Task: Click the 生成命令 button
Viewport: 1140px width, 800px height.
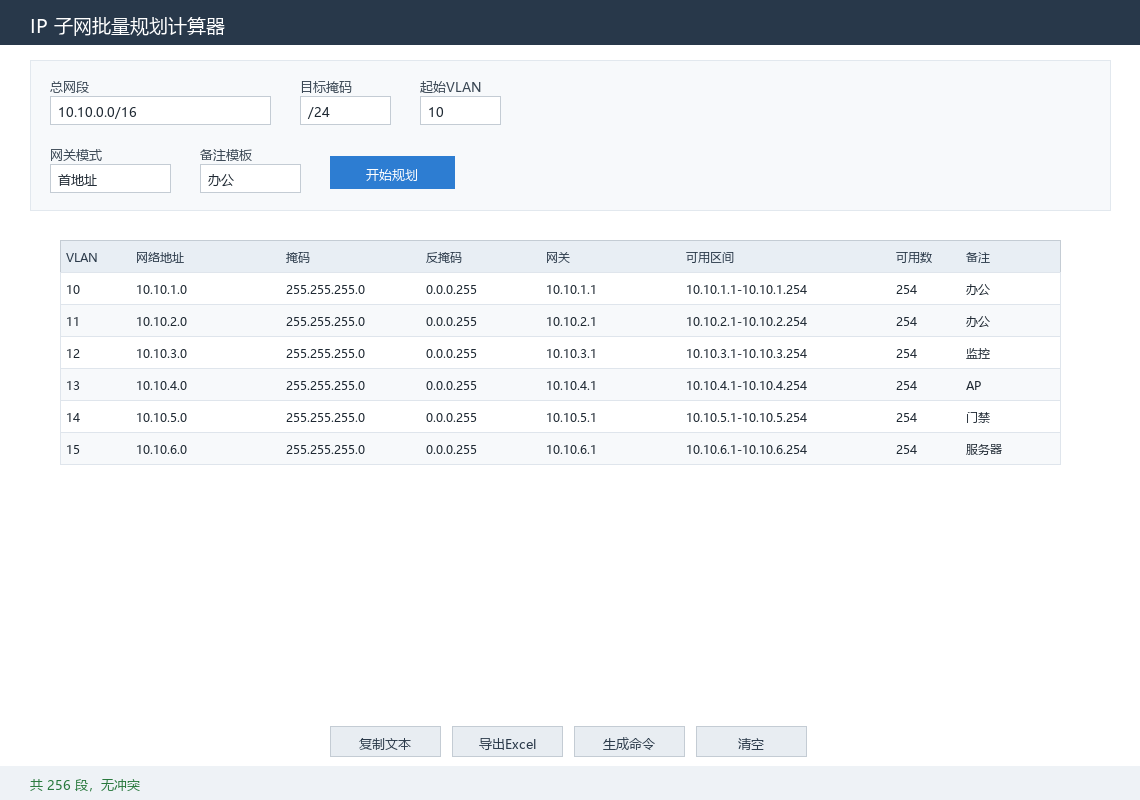Action: click(x=630, y=742)
